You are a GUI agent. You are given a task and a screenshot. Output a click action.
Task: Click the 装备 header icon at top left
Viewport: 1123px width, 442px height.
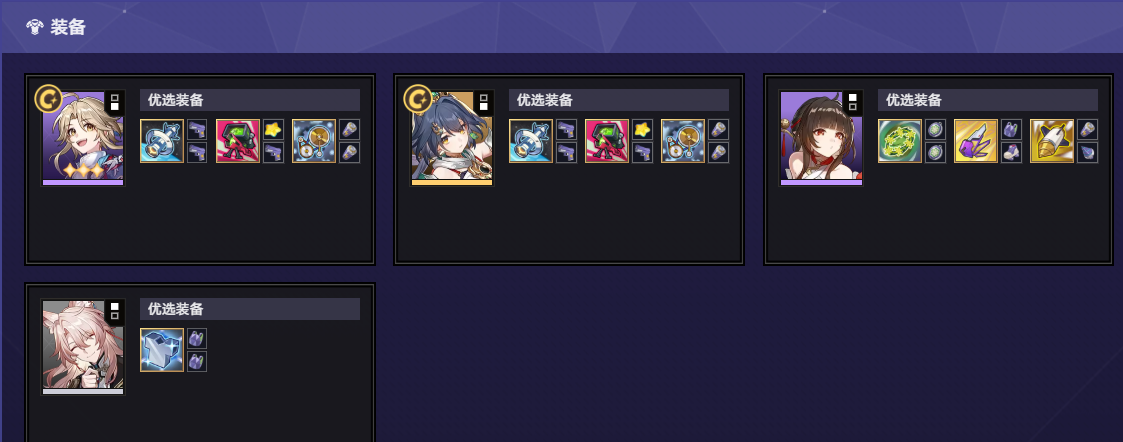point(34,27)
